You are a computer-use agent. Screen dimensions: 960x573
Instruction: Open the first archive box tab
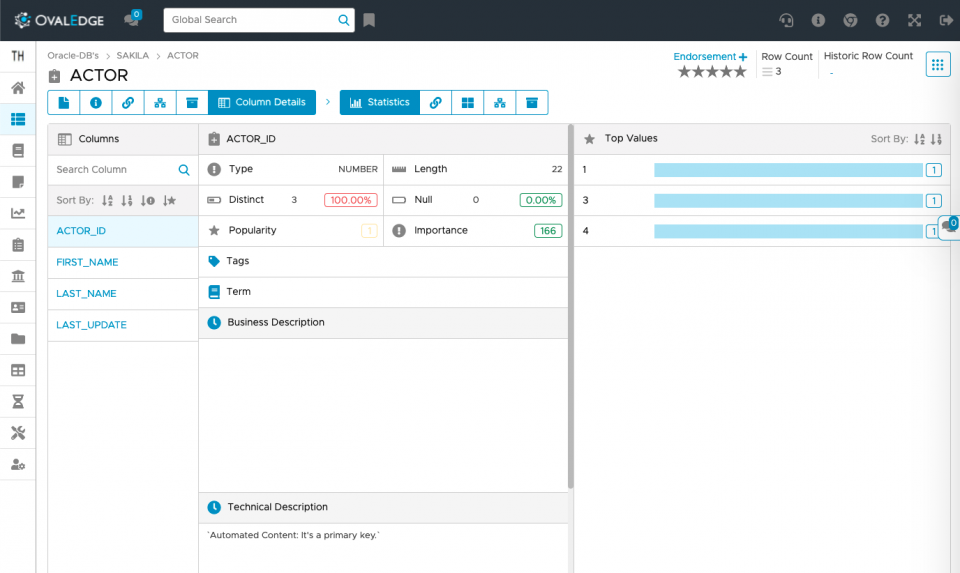tap(192, 102)
